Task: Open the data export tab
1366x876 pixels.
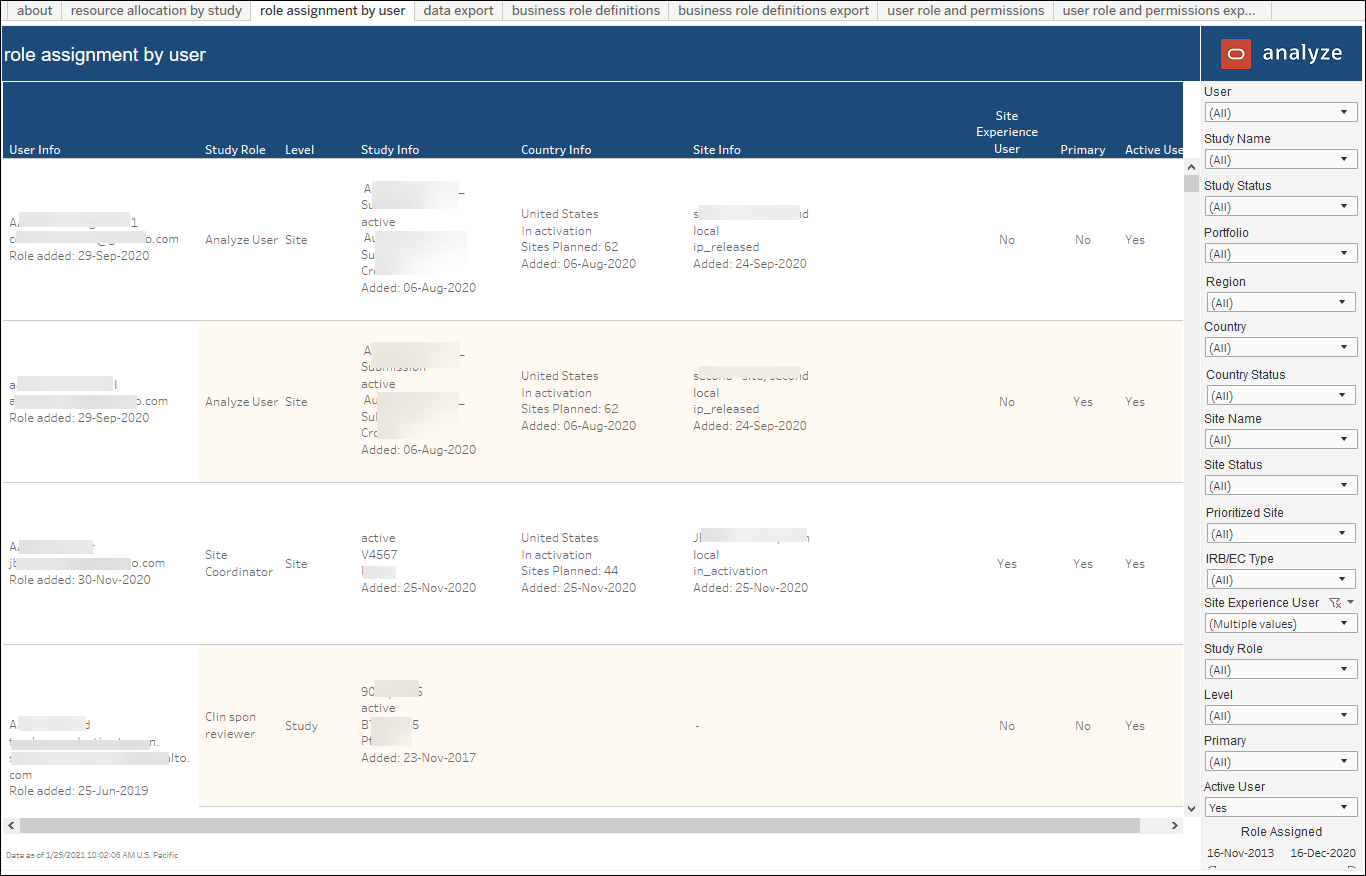Action: click(x=458, y=11)
